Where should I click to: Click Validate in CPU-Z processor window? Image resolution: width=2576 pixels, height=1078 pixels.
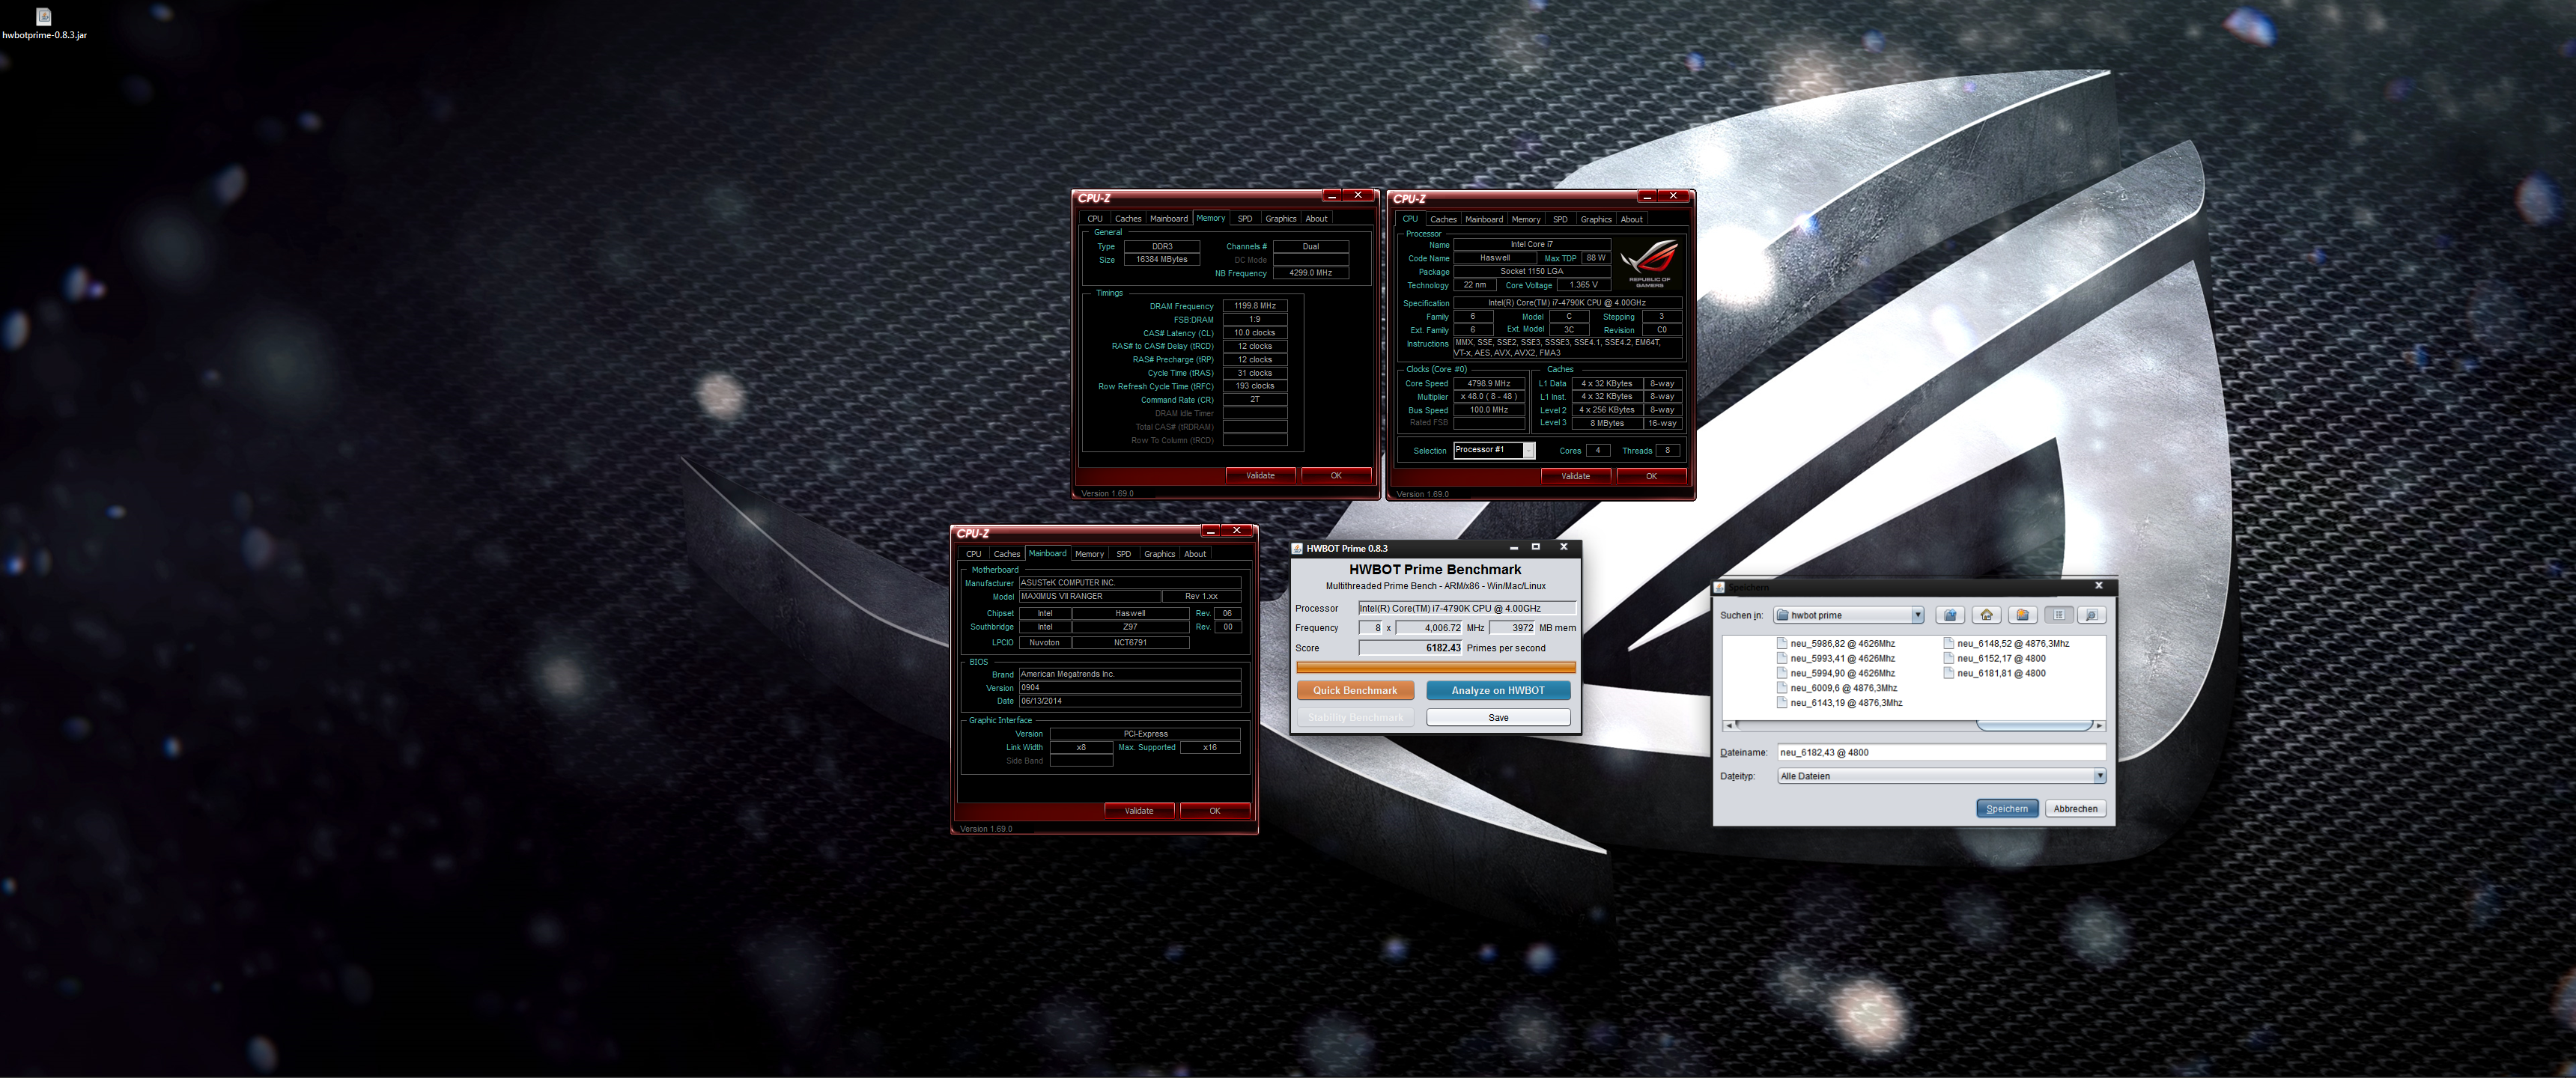(1575, 477)
